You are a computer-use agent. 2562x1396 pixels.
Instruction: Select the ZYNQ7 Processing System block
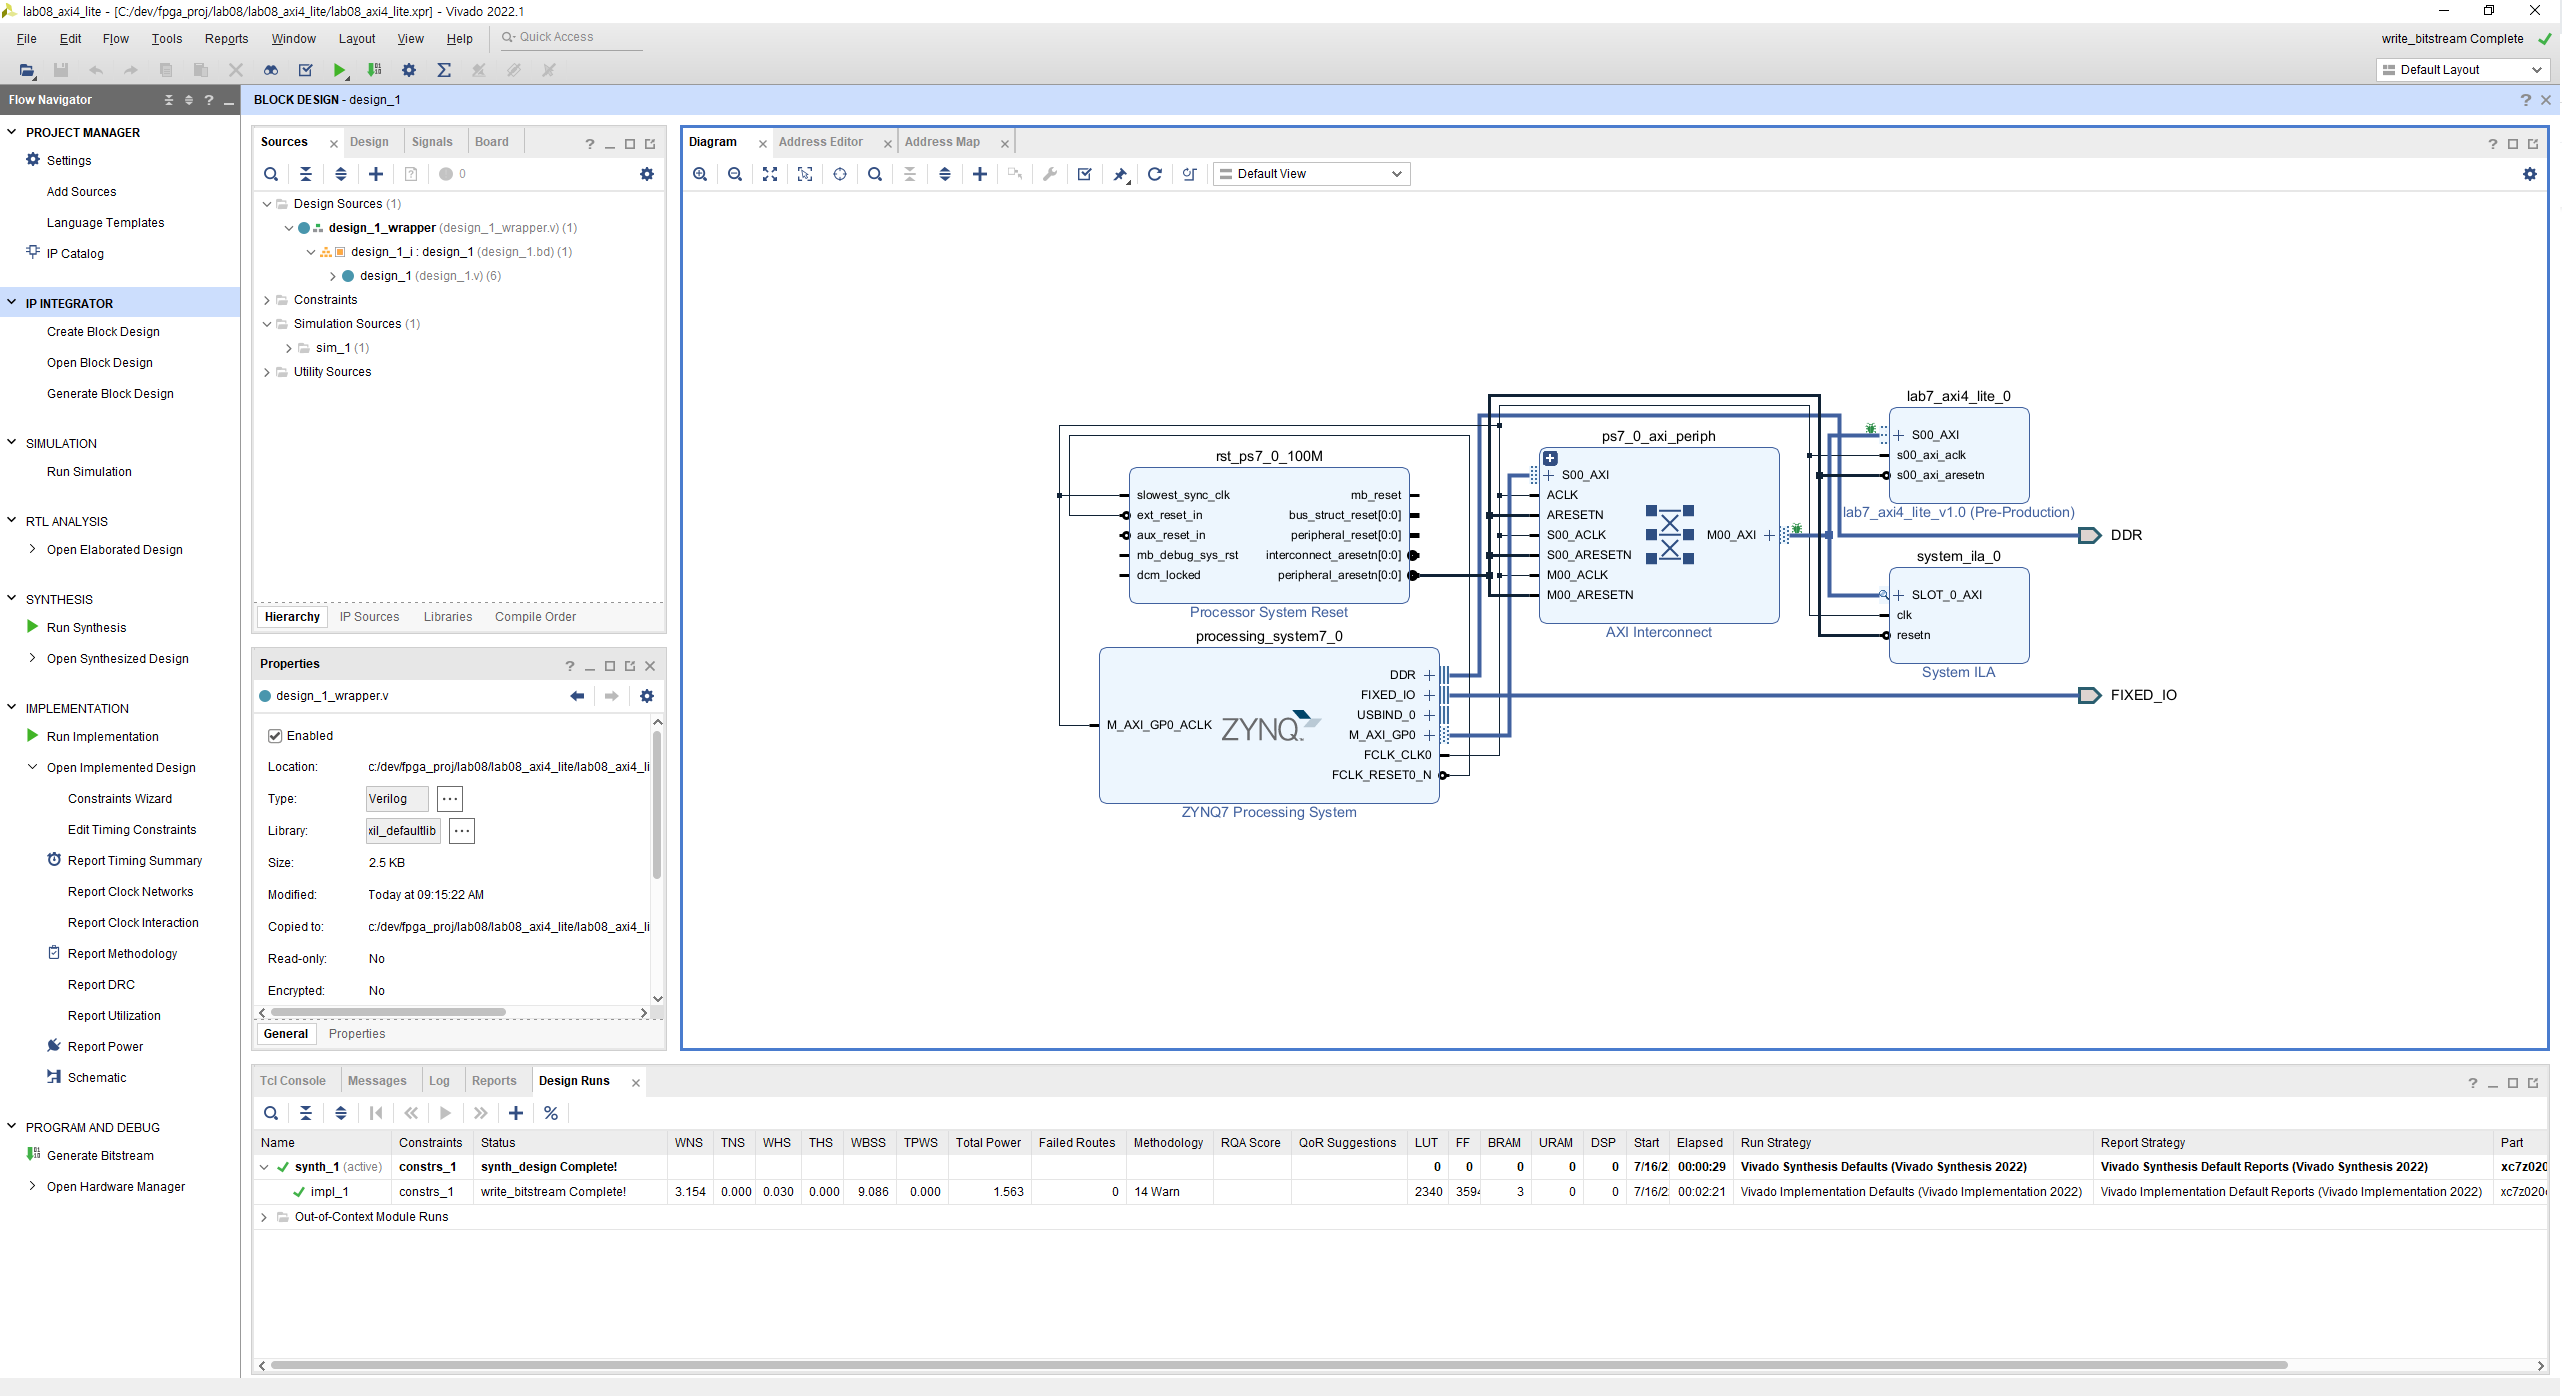coord(1269,726)
